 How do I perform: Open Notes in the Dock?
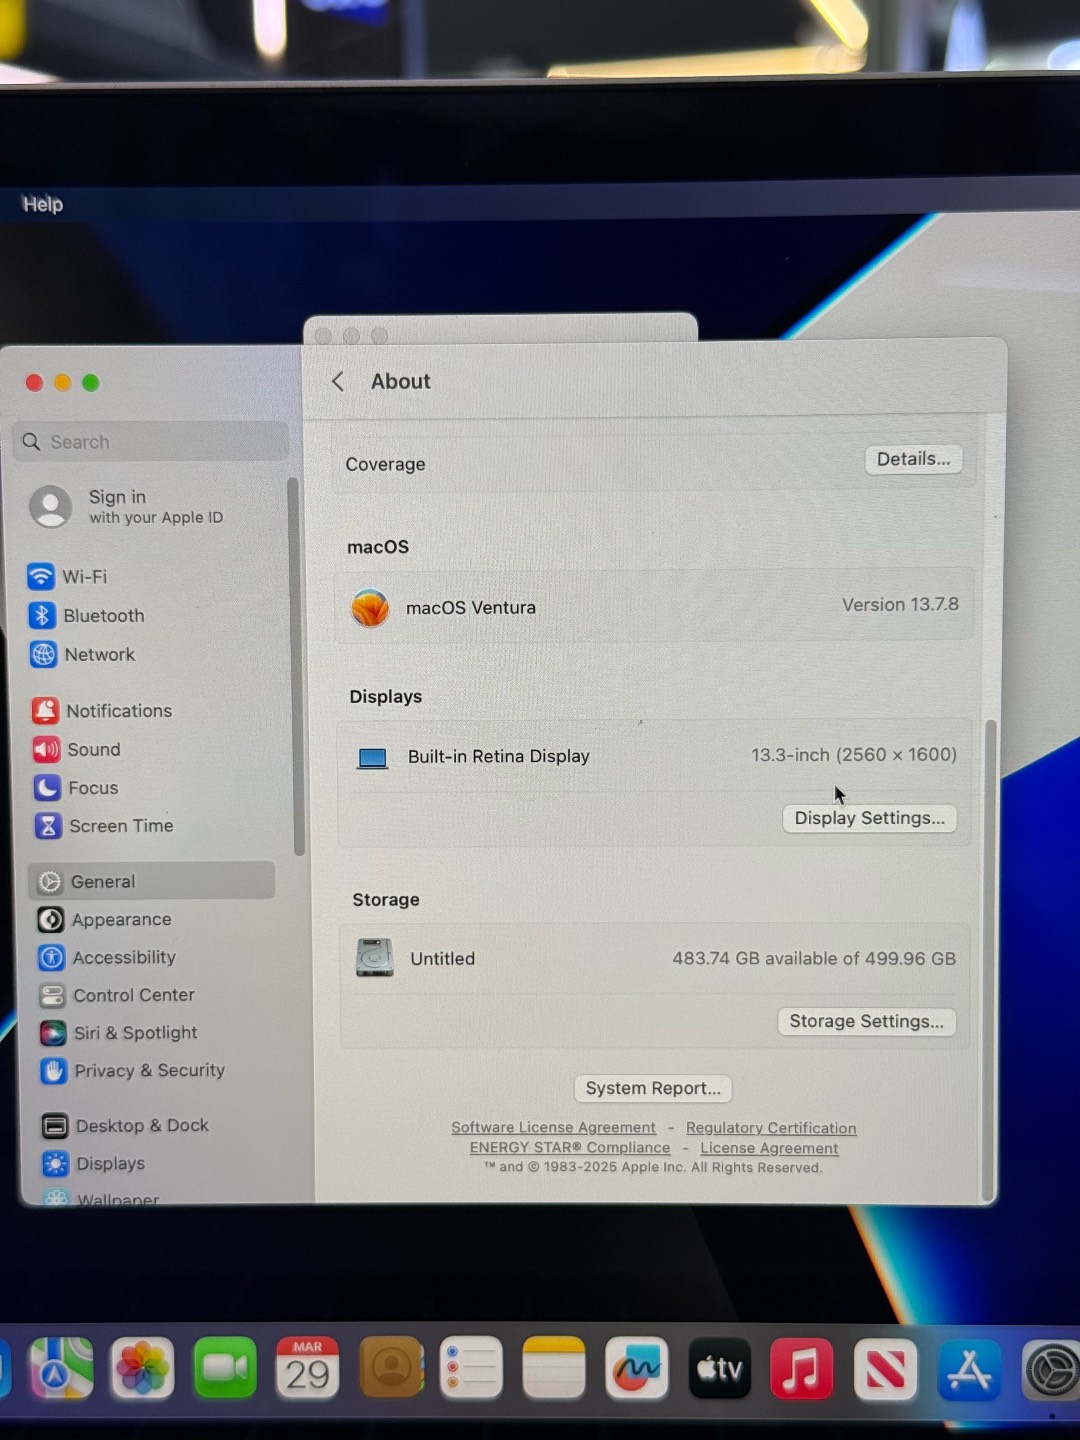click(553, 1367)
